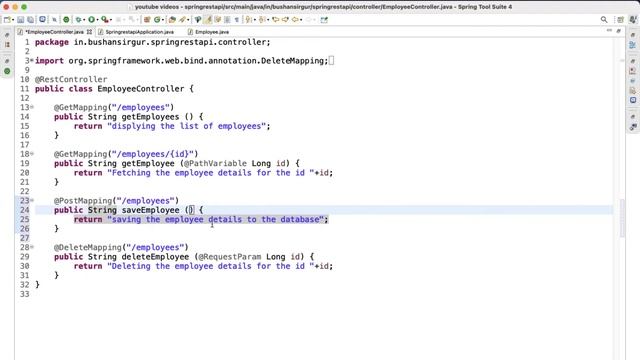Image resolution: width=640 pixels, height=360 pixels.
Task: Open the Run configurations dropdown arrow
Action: (98, 20)
